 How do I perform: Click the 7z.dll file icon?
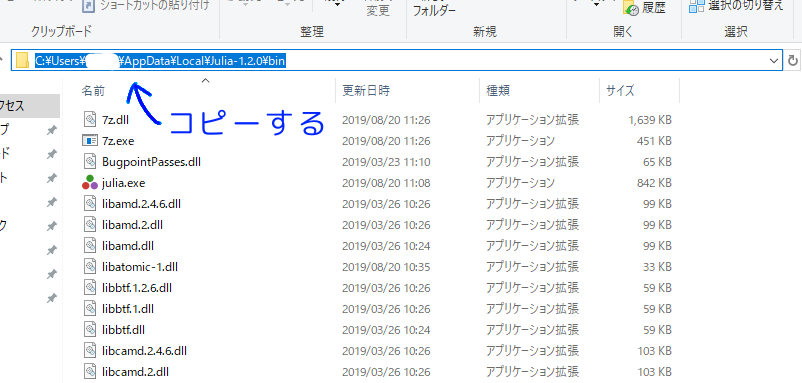point(90,120)
